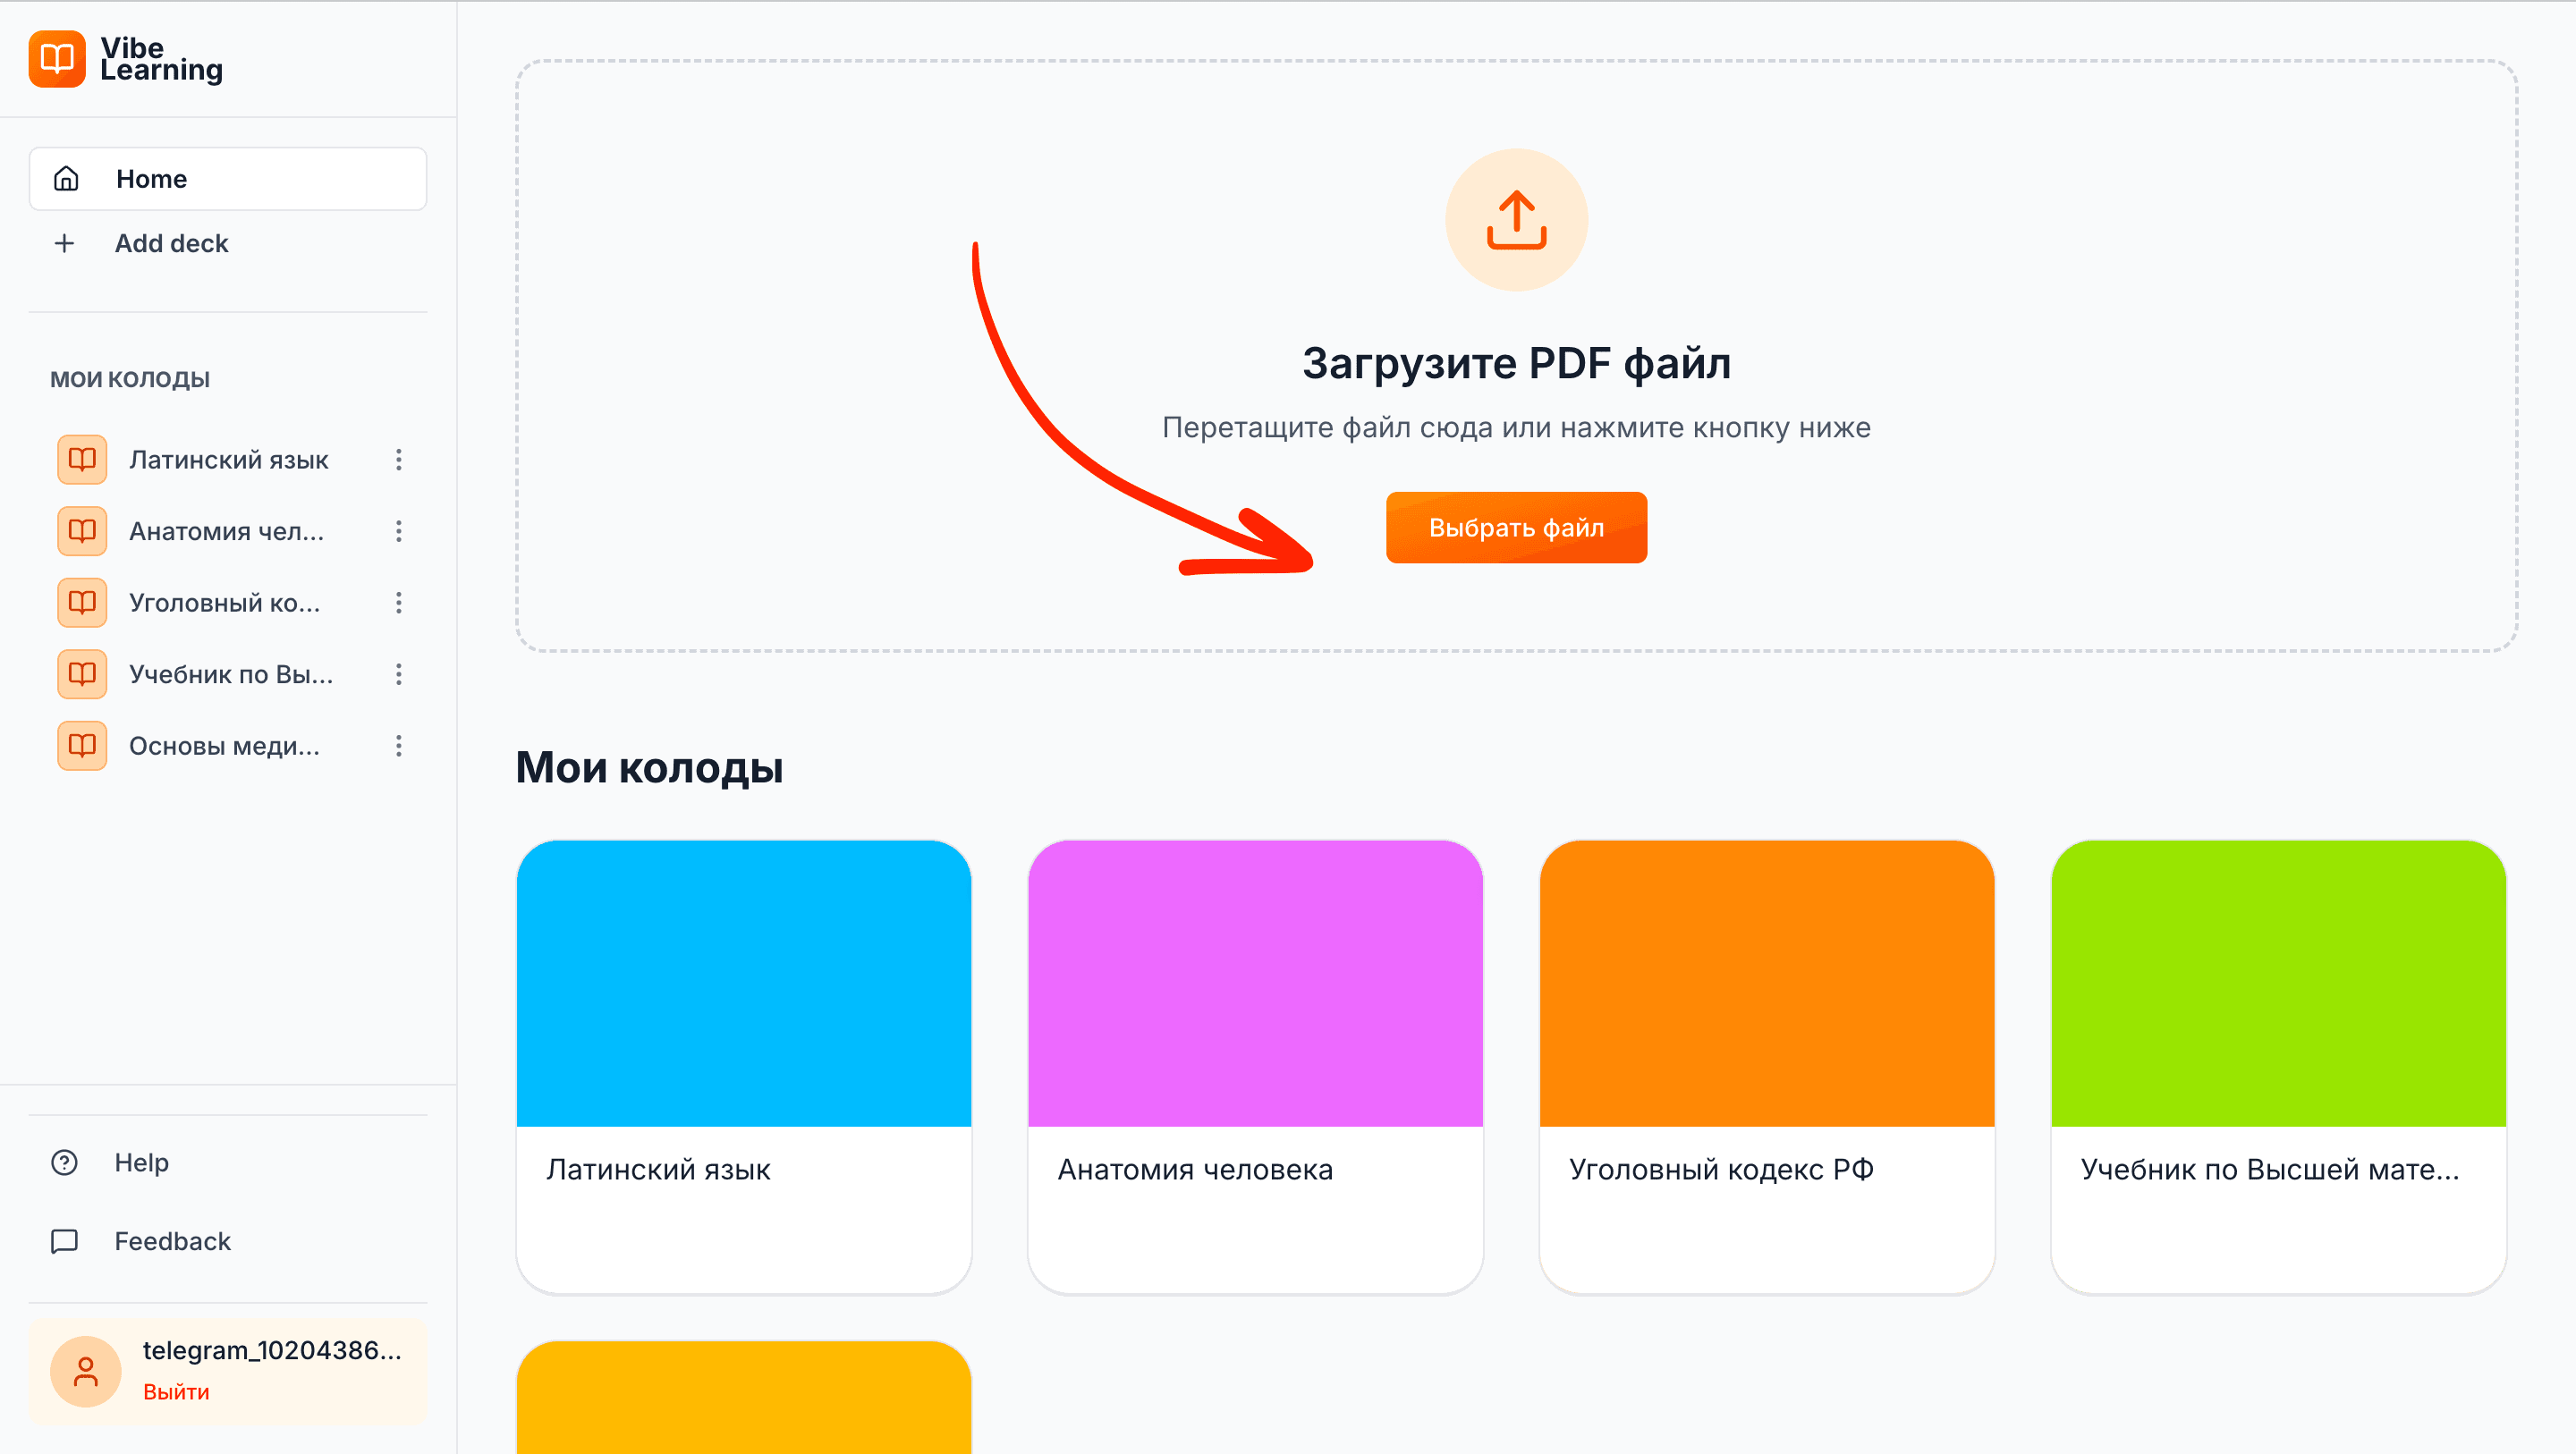
Task: Click the Выбрать файл button
Action: pyautogui.click(x=1515, y=527)
